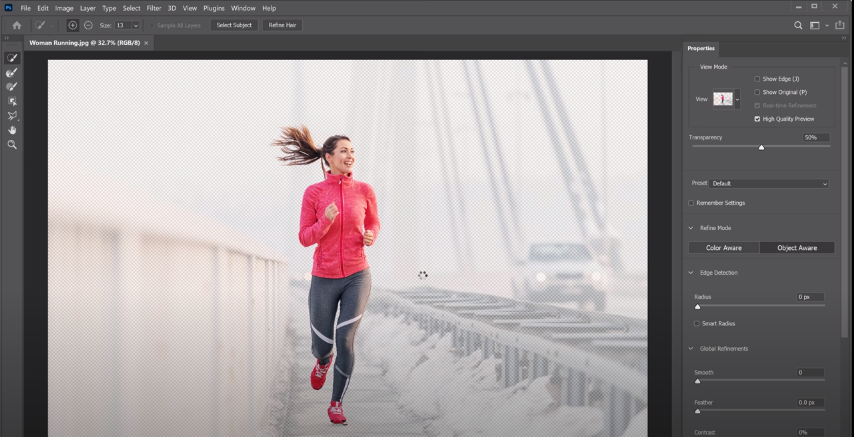854x437 pixels.
Task: Choose the Object Selection tool
Action: [12, 101]
